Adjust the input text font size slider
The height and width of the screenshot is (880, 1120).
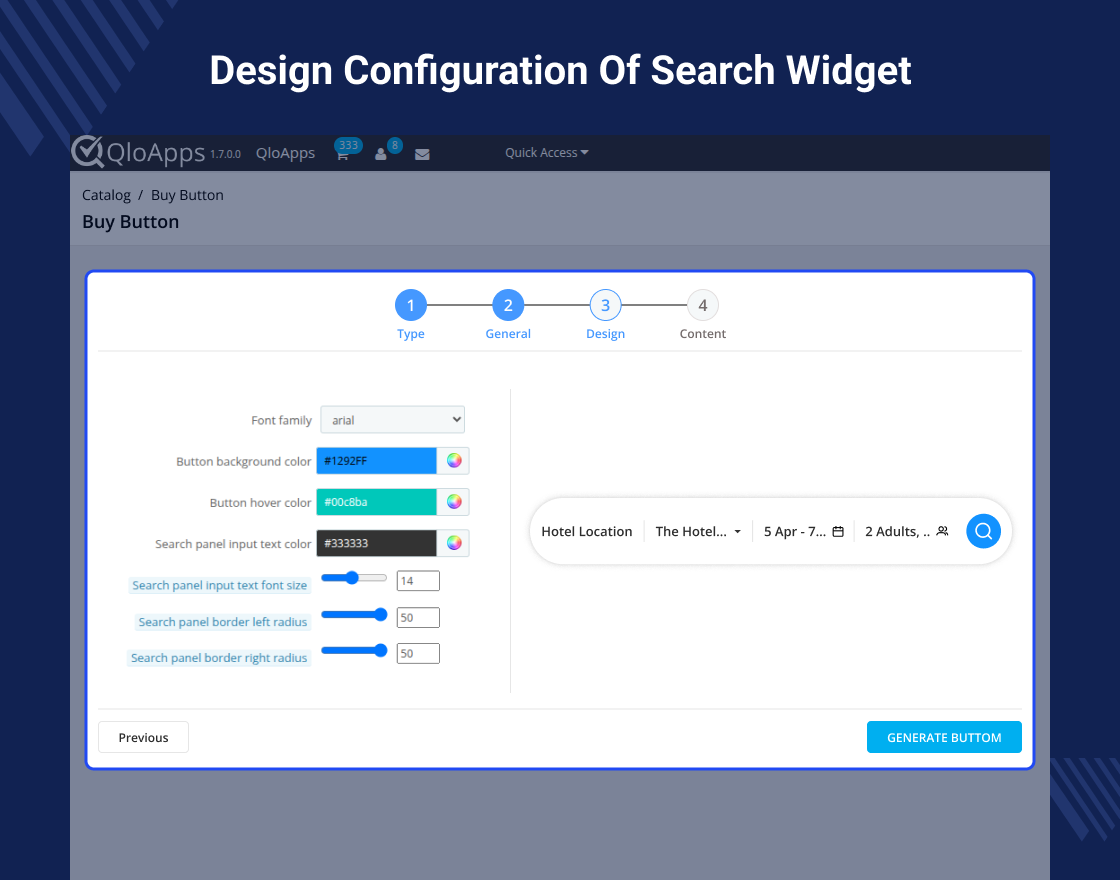coord(354,578)
